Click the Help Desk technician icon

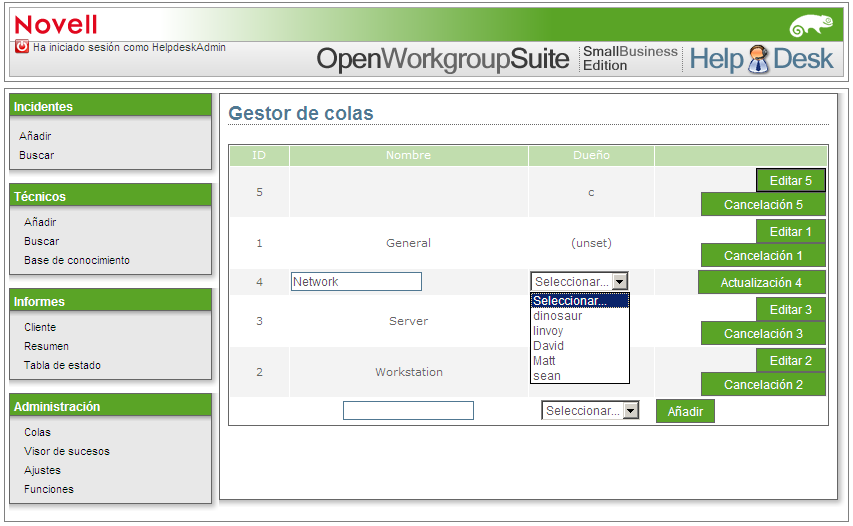click(x=758, y=59)
